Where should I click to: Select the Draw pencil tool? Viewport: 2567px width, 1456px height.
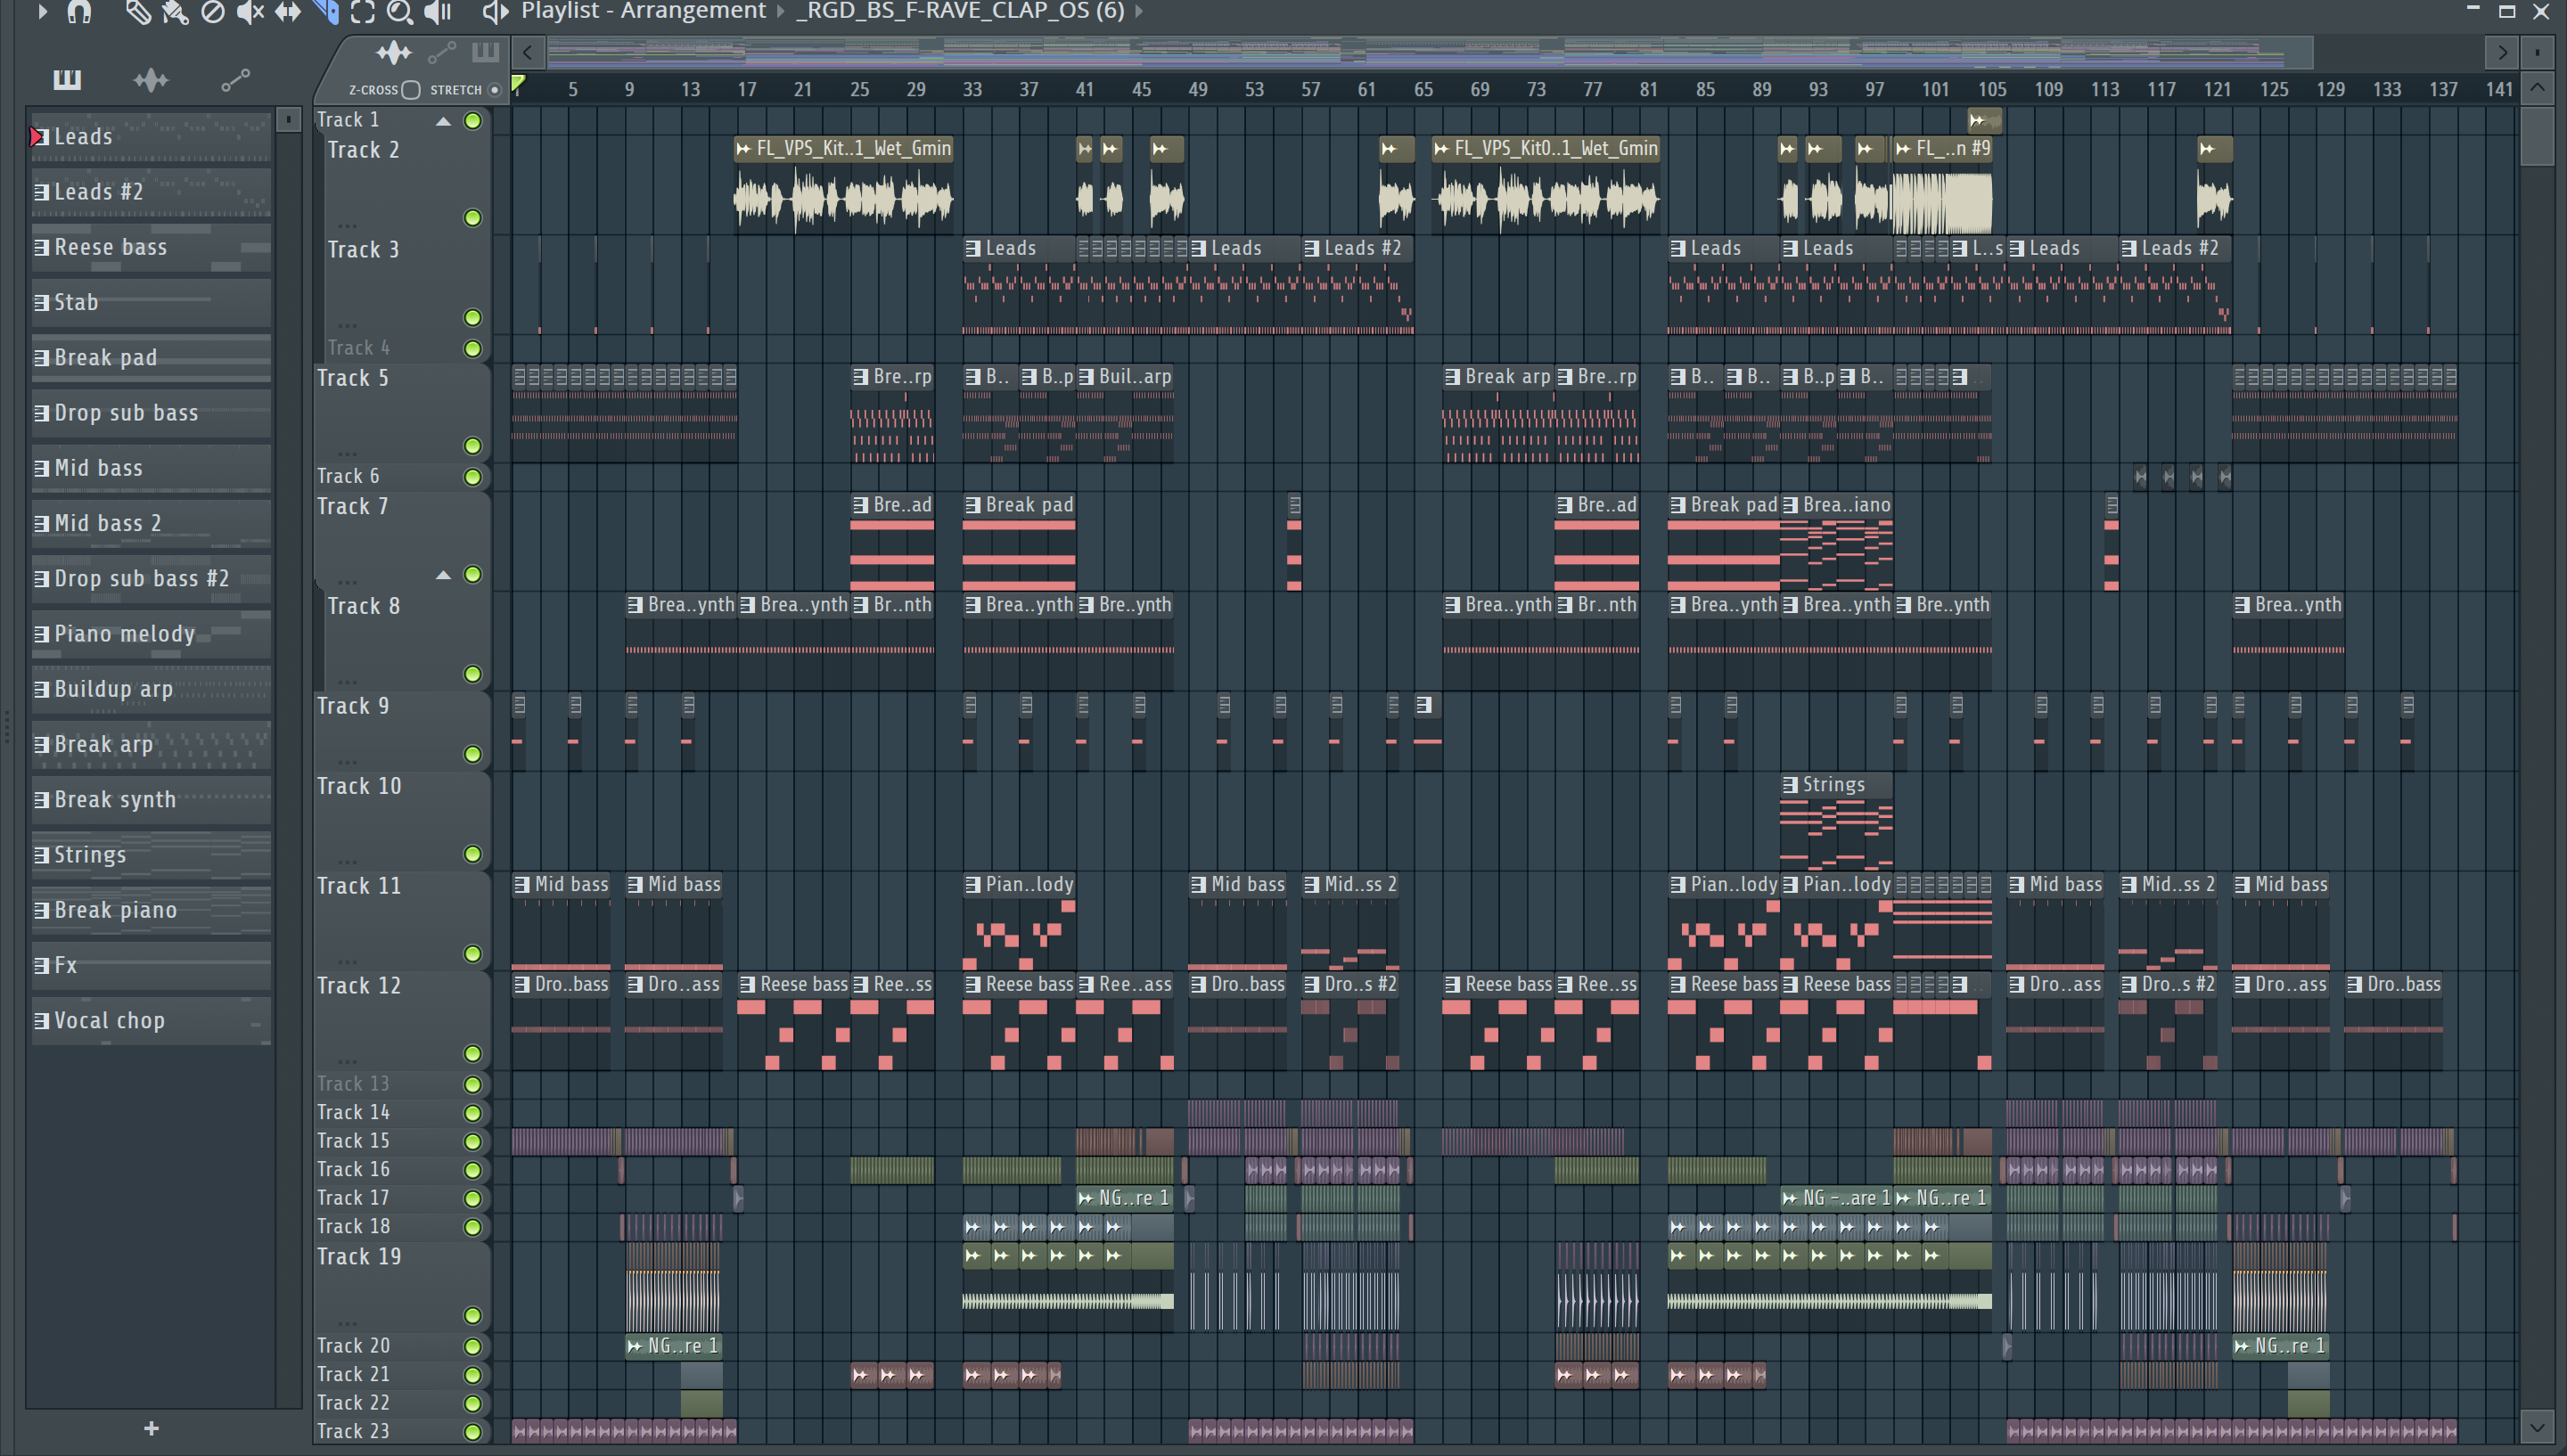point(137,11)
